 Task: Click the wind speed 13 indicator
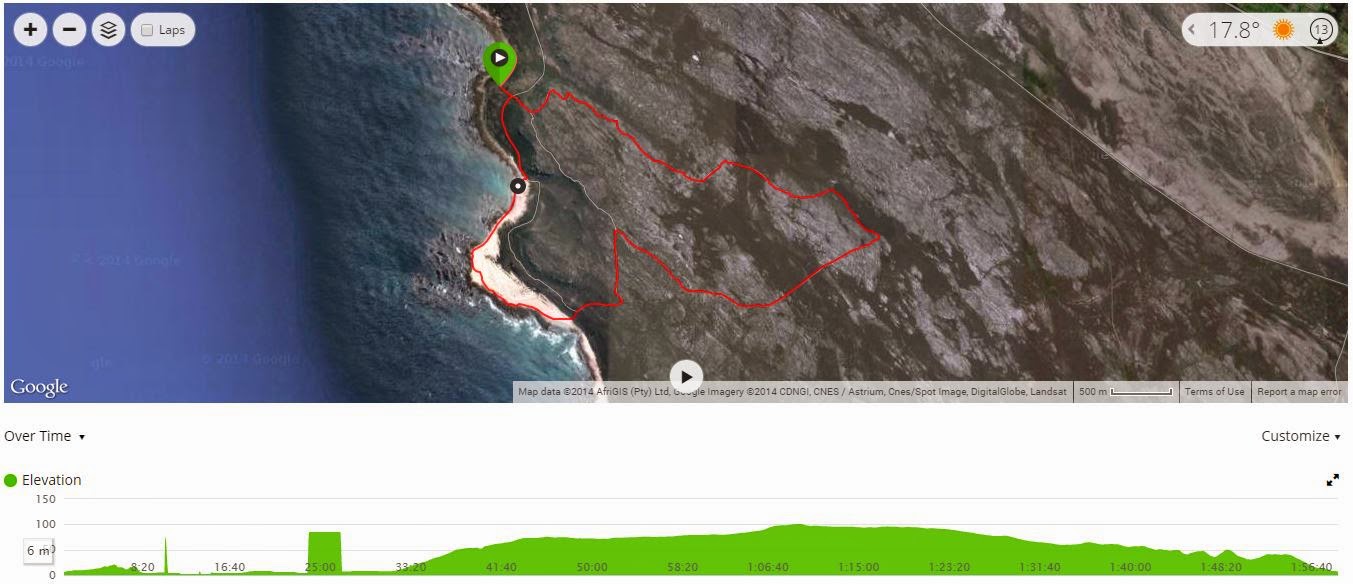[x=1321, y=30]
